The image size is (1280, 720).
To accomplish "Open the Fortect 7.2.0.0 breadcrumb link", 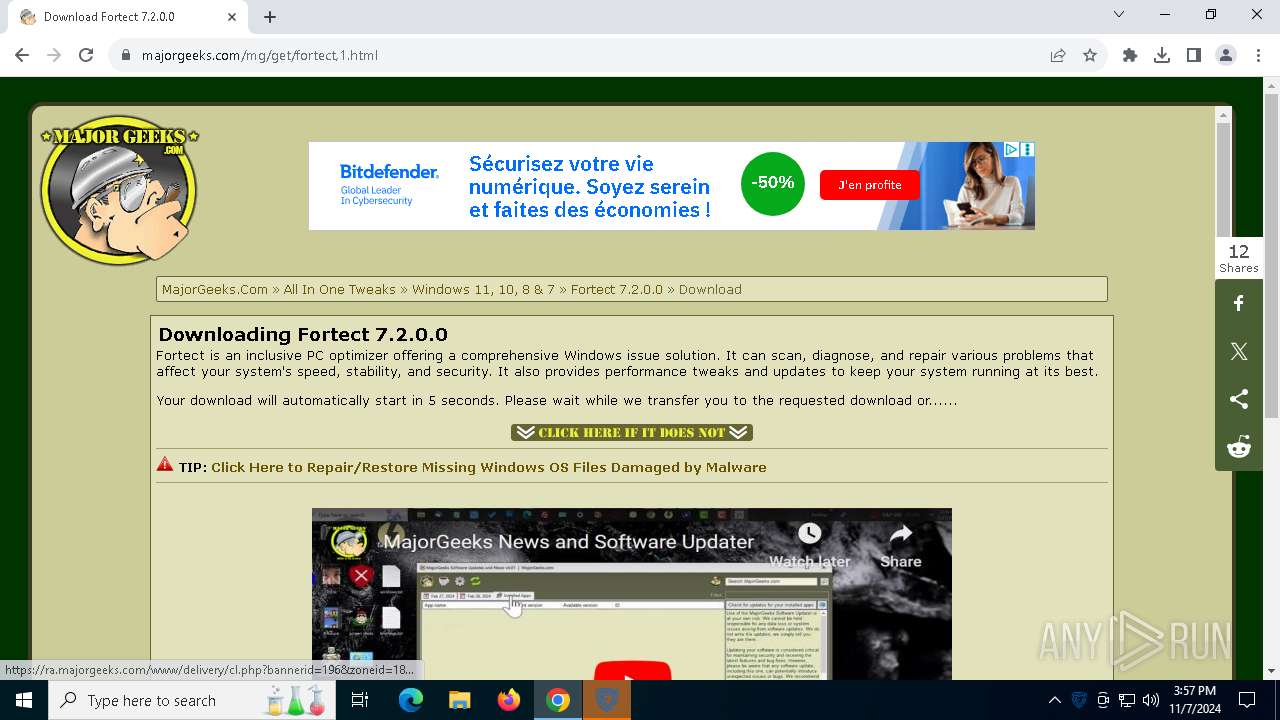I will 617,289.
